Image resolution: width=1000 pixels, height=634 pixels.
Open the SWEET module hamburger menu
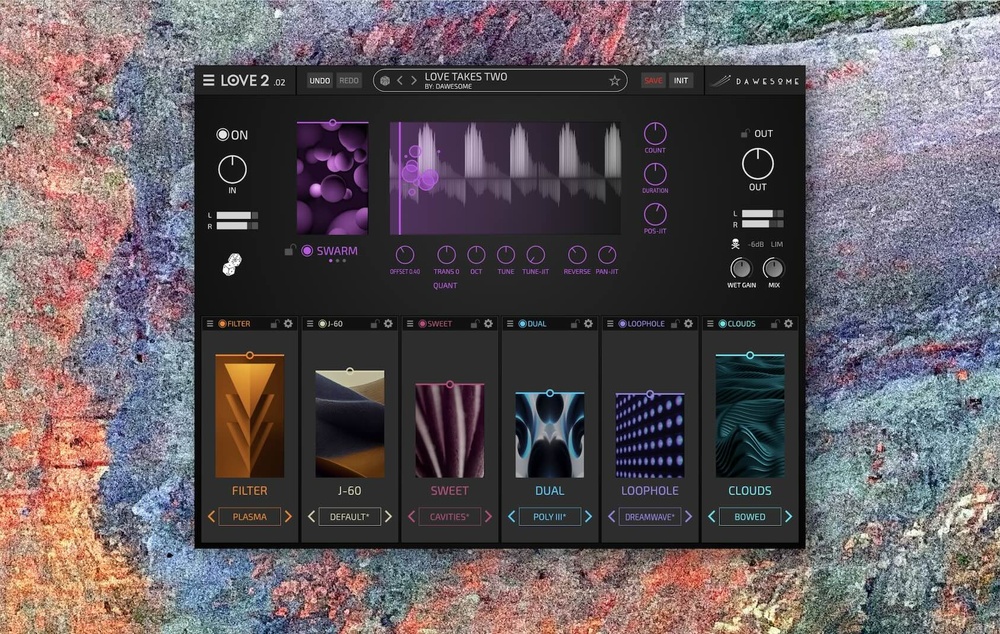tap(410, 324)
